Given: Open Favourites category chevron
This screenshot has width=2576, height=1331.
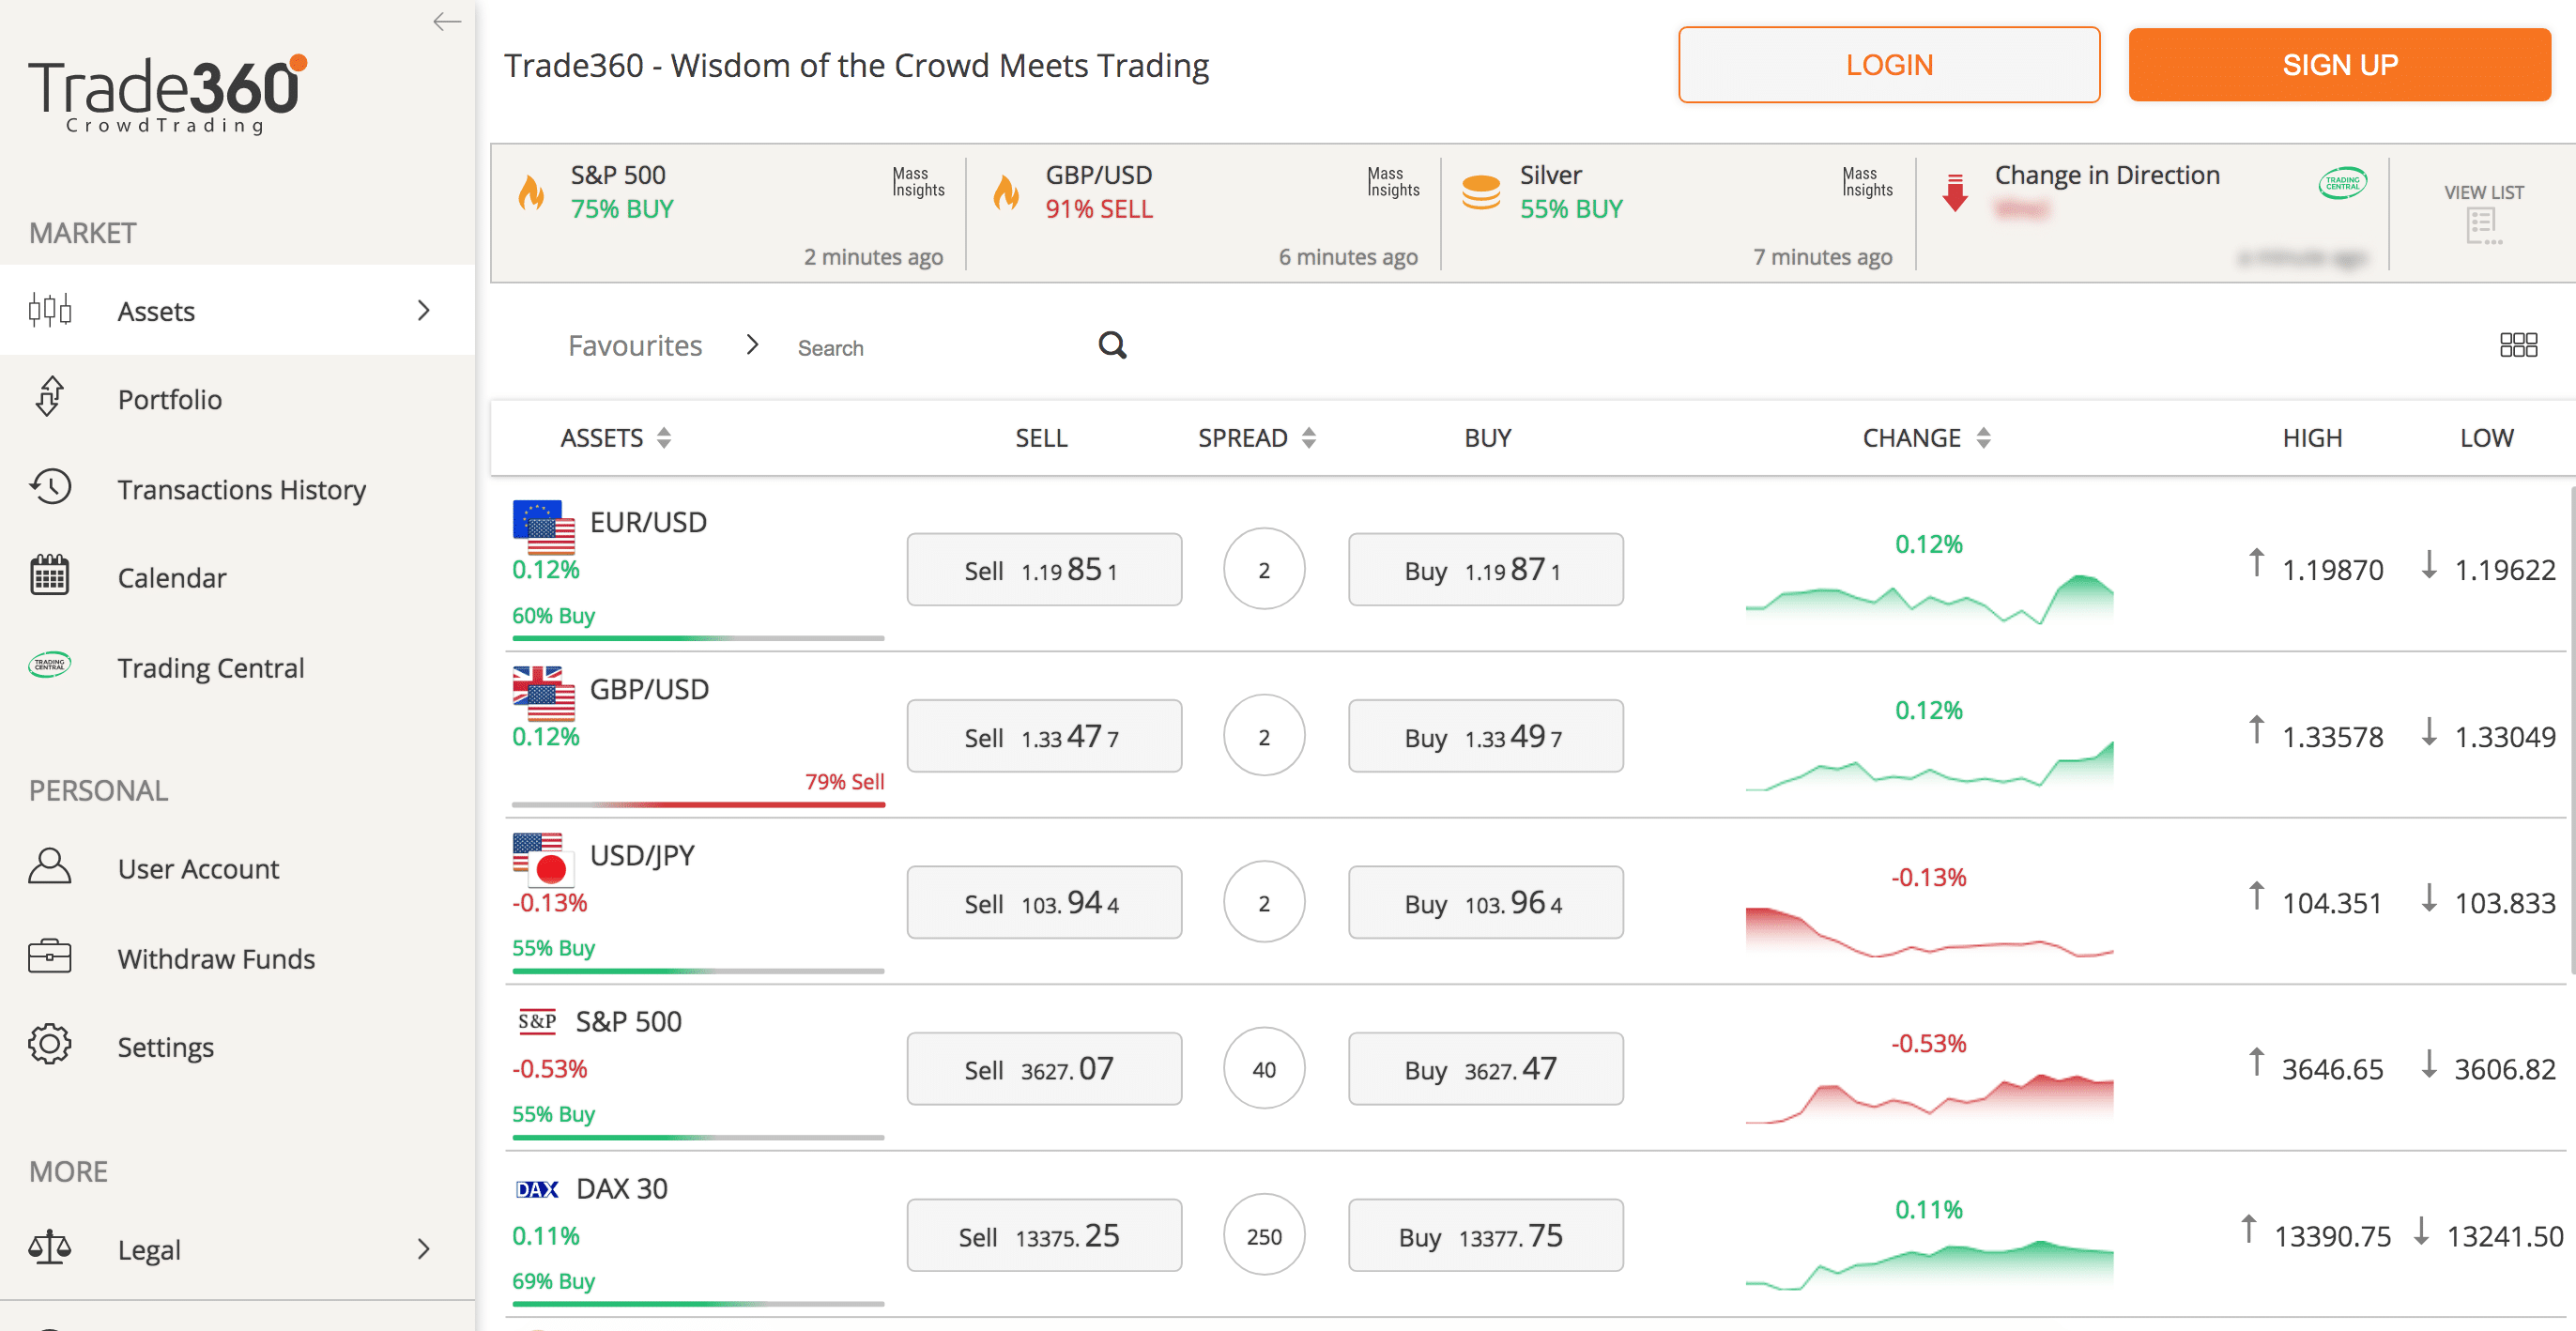Looking at the screenshot, I should click(753, 345).
